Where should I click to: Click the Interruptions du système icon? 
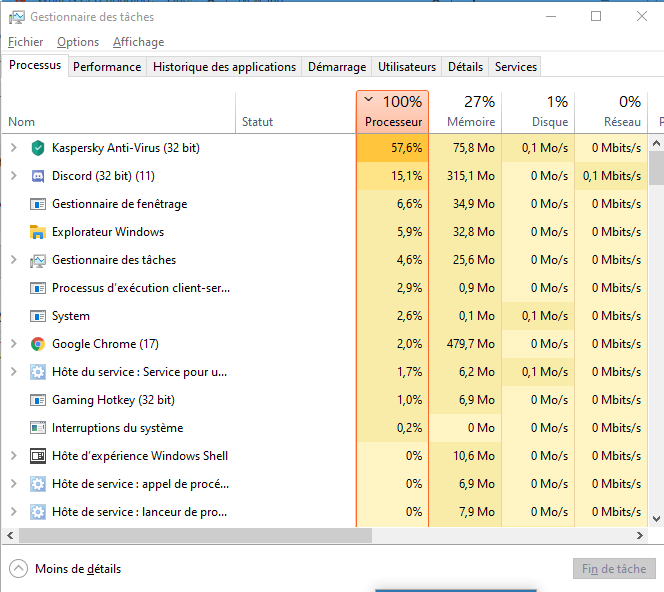[38, 428]
